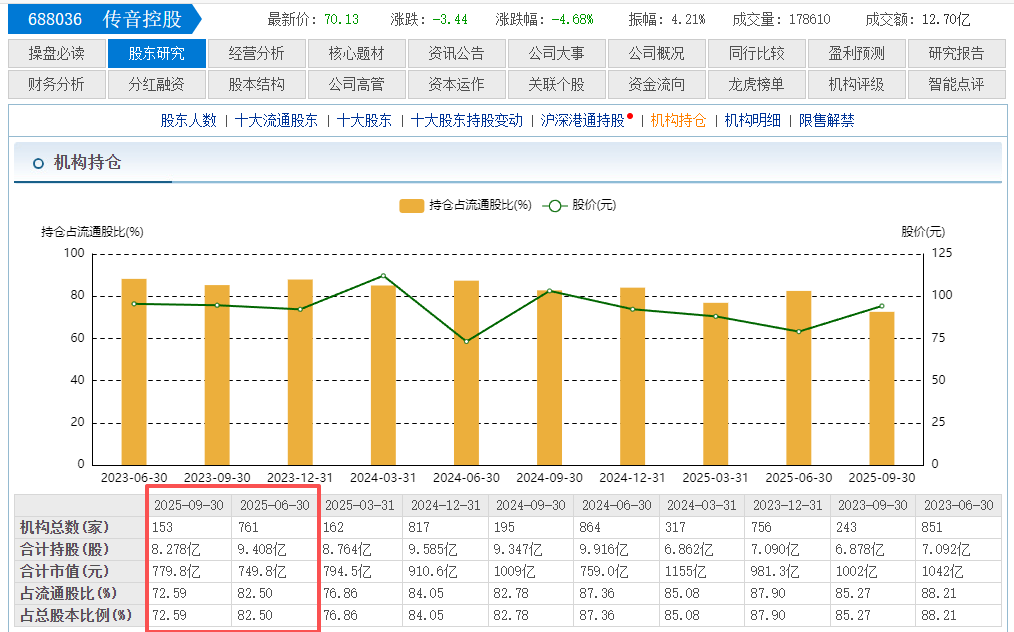Select 分红融资 tab

tap(156, 85)
